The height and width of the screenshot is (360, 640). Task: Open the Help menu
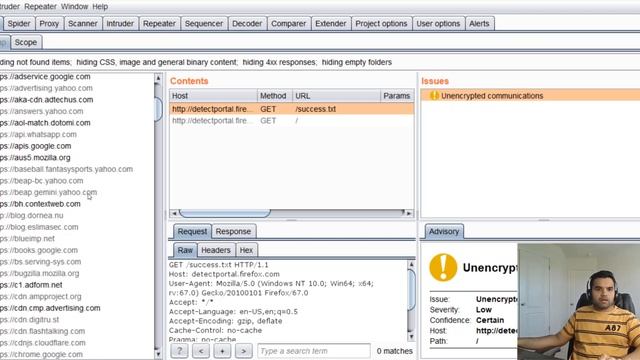tap(100, 7)
